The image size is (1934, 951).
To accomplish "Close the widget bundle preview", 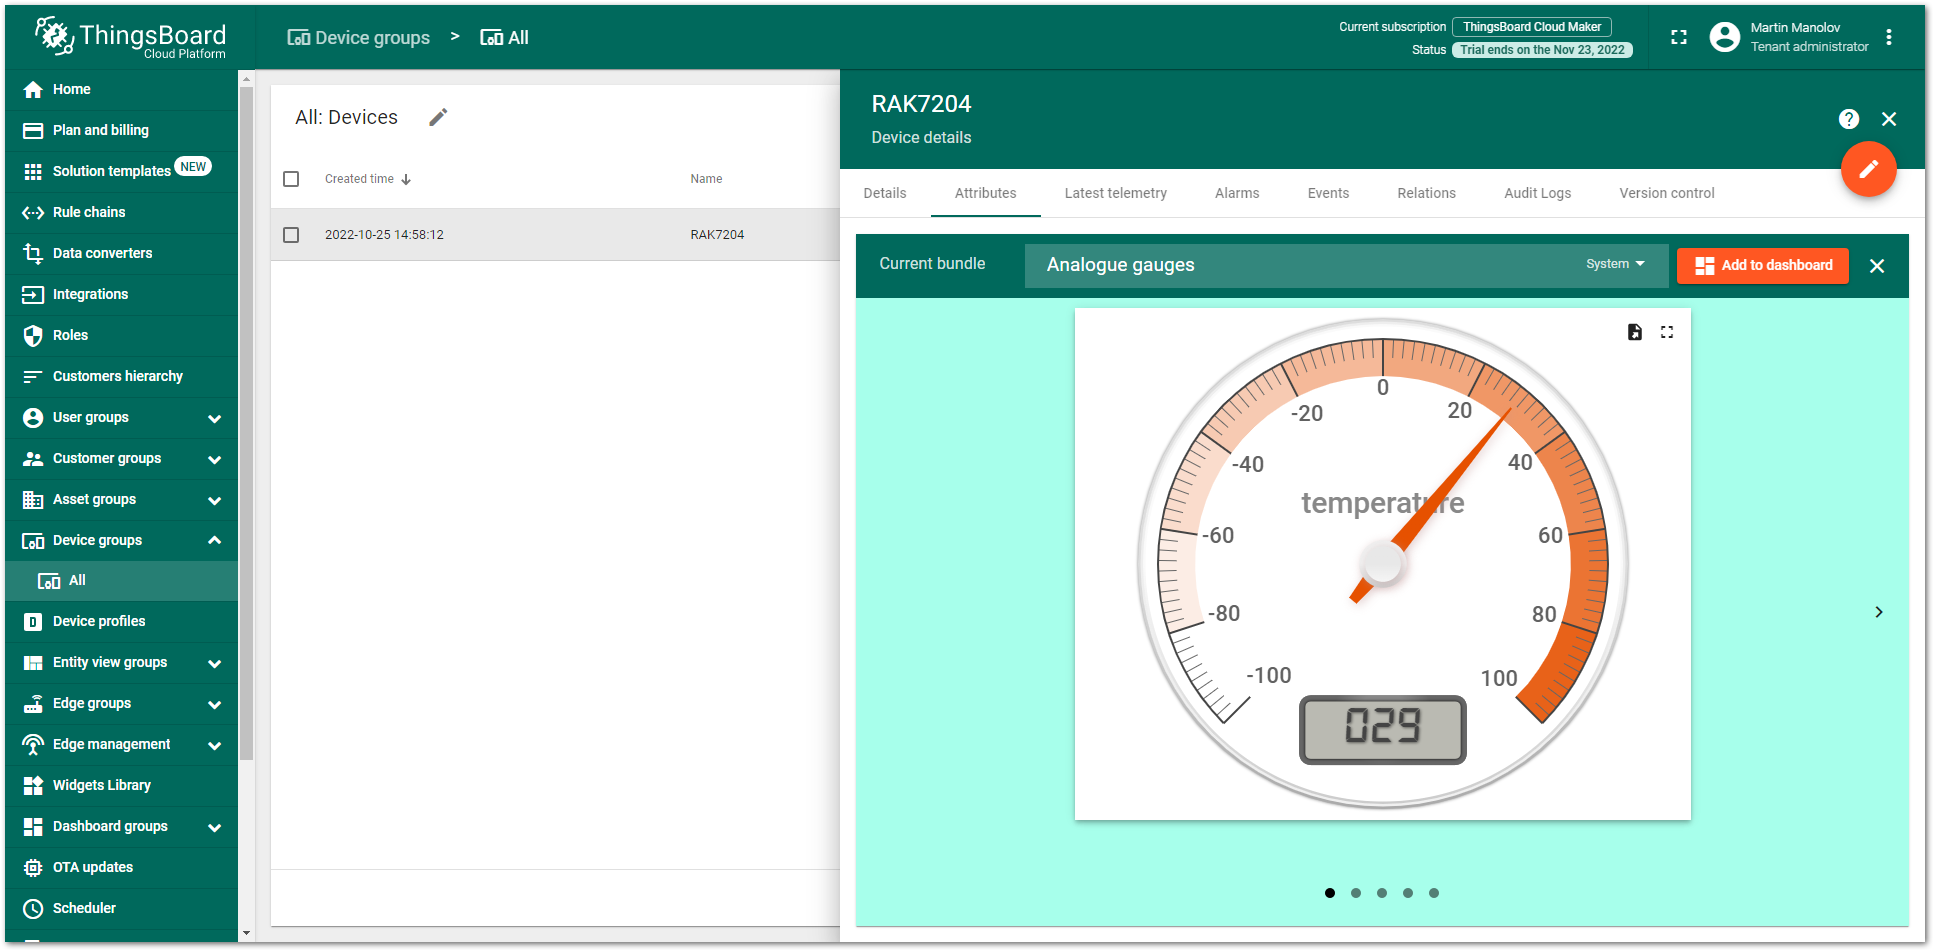I will coord(1877,266).
